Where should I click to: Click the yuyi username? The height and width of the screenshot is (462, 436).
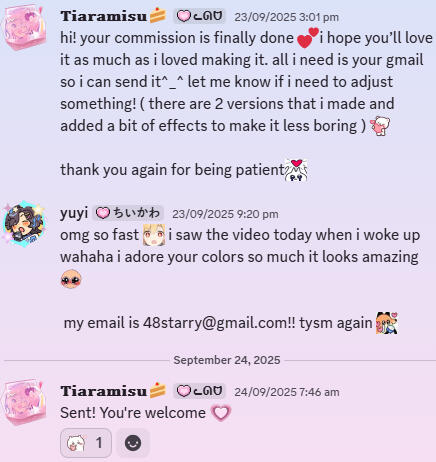coord(74,213)
